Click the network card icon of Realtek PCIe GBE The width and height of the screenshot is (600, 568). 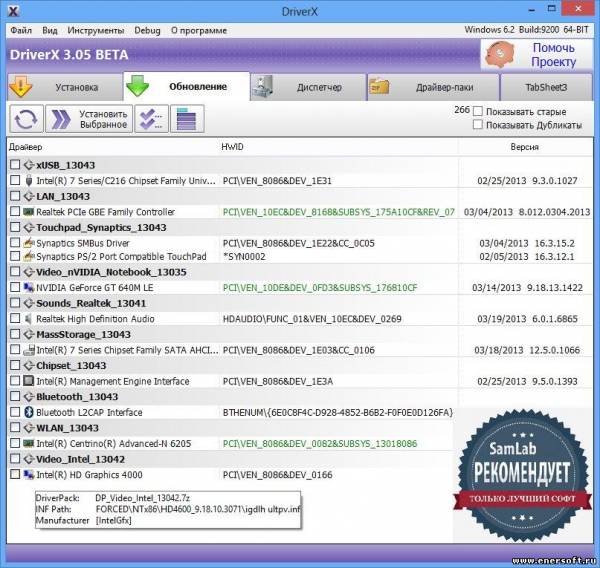click(x=28, y=212)
